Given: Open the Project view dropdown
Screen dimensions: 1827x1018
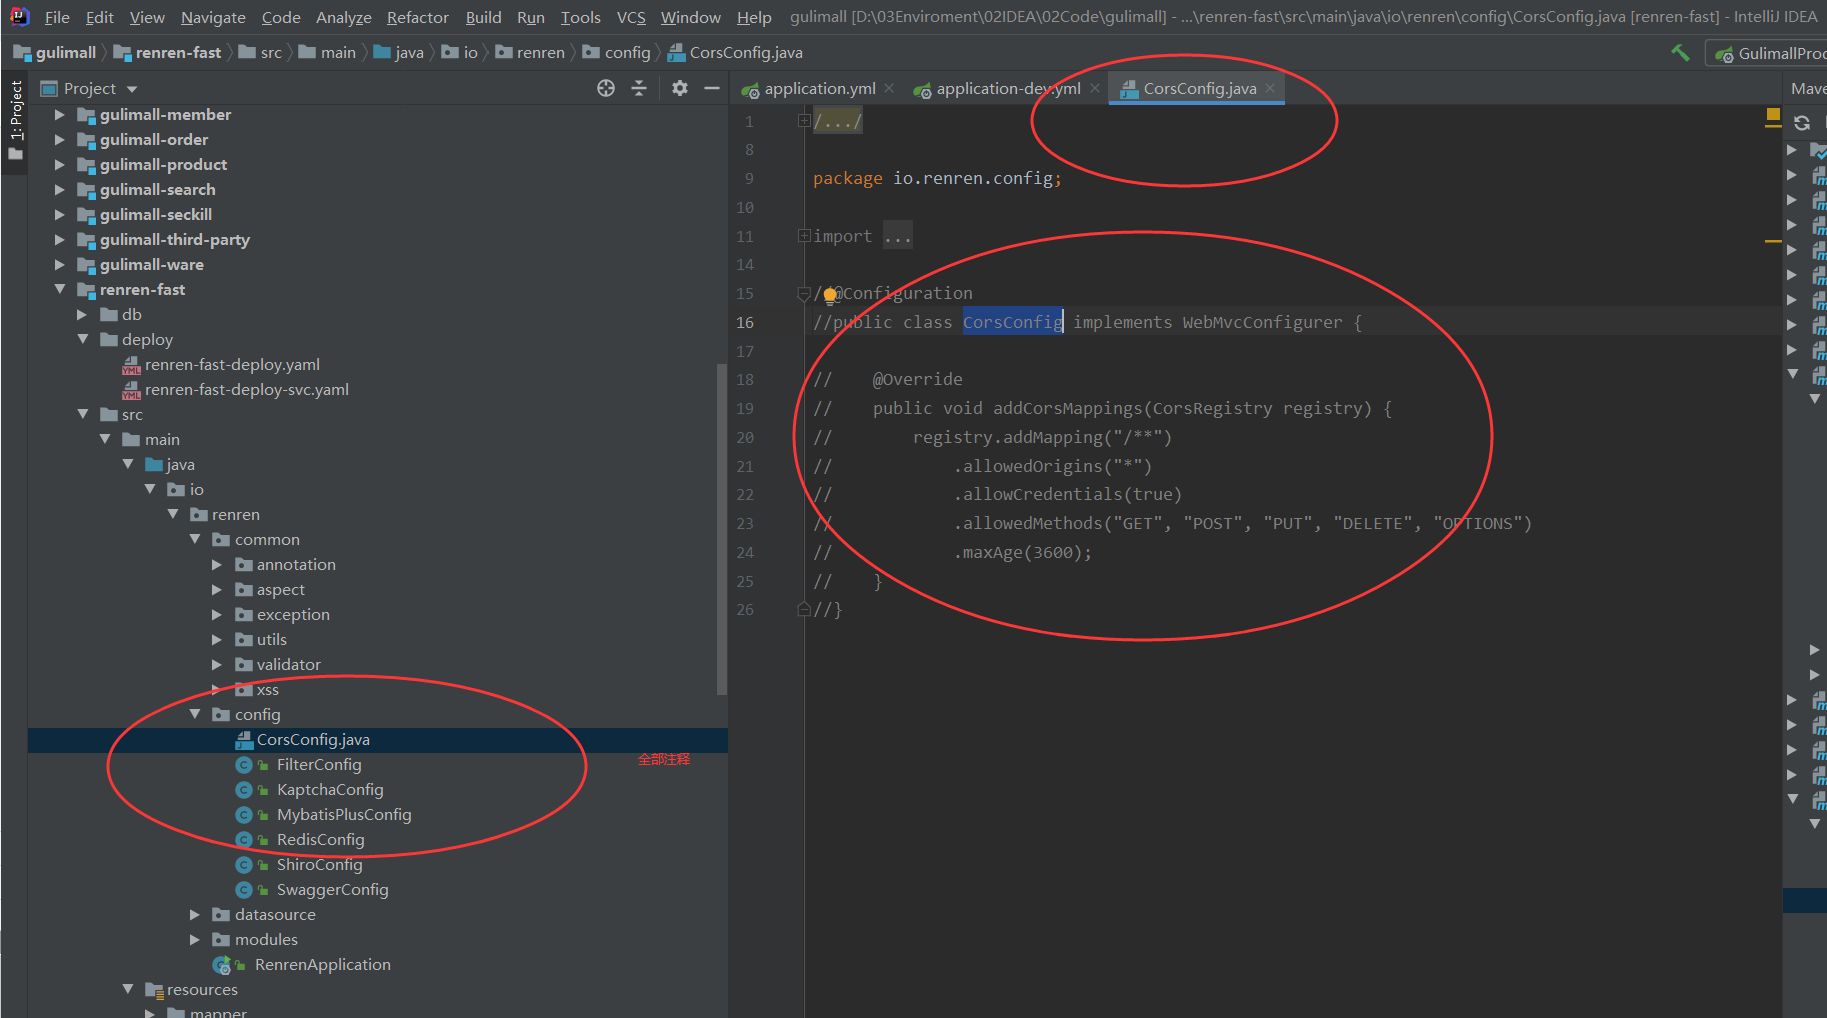Looking at the screenshot, I should pyautogui.click(x=132, y=89).
